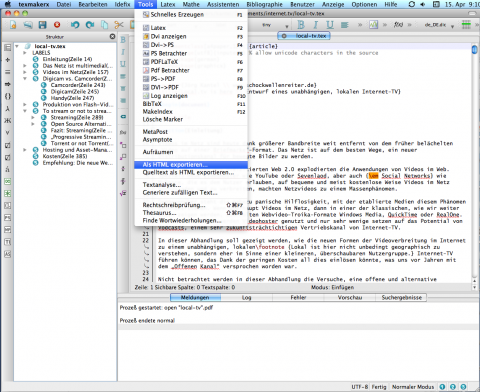Click the TI icon in left sidebar
480x392 pixels.
(x=7, y=242)
